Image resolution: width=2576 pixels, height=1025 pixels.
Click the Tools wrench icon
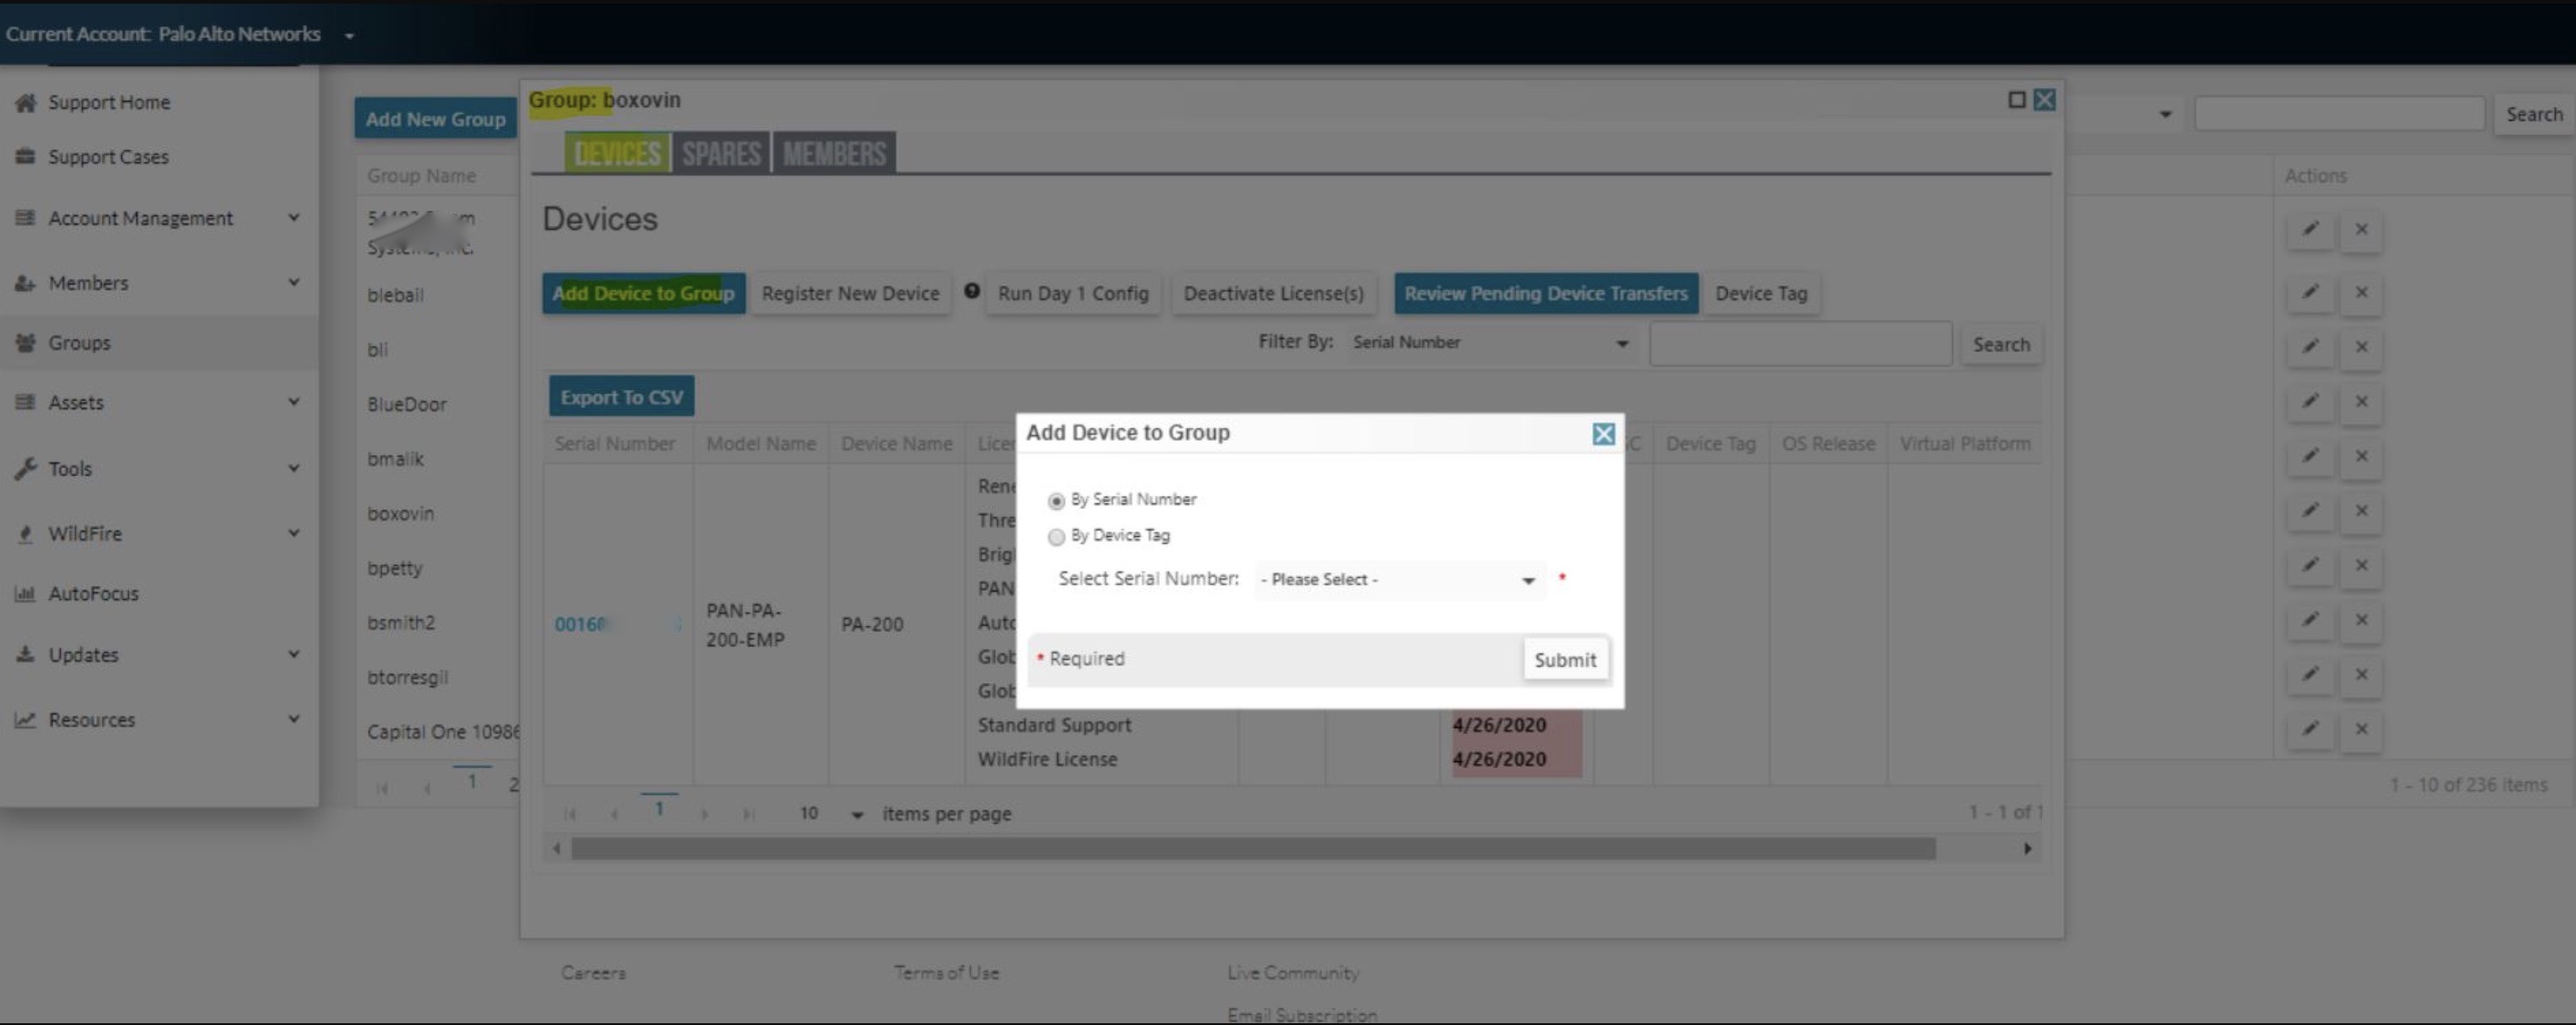coord(26,468)
